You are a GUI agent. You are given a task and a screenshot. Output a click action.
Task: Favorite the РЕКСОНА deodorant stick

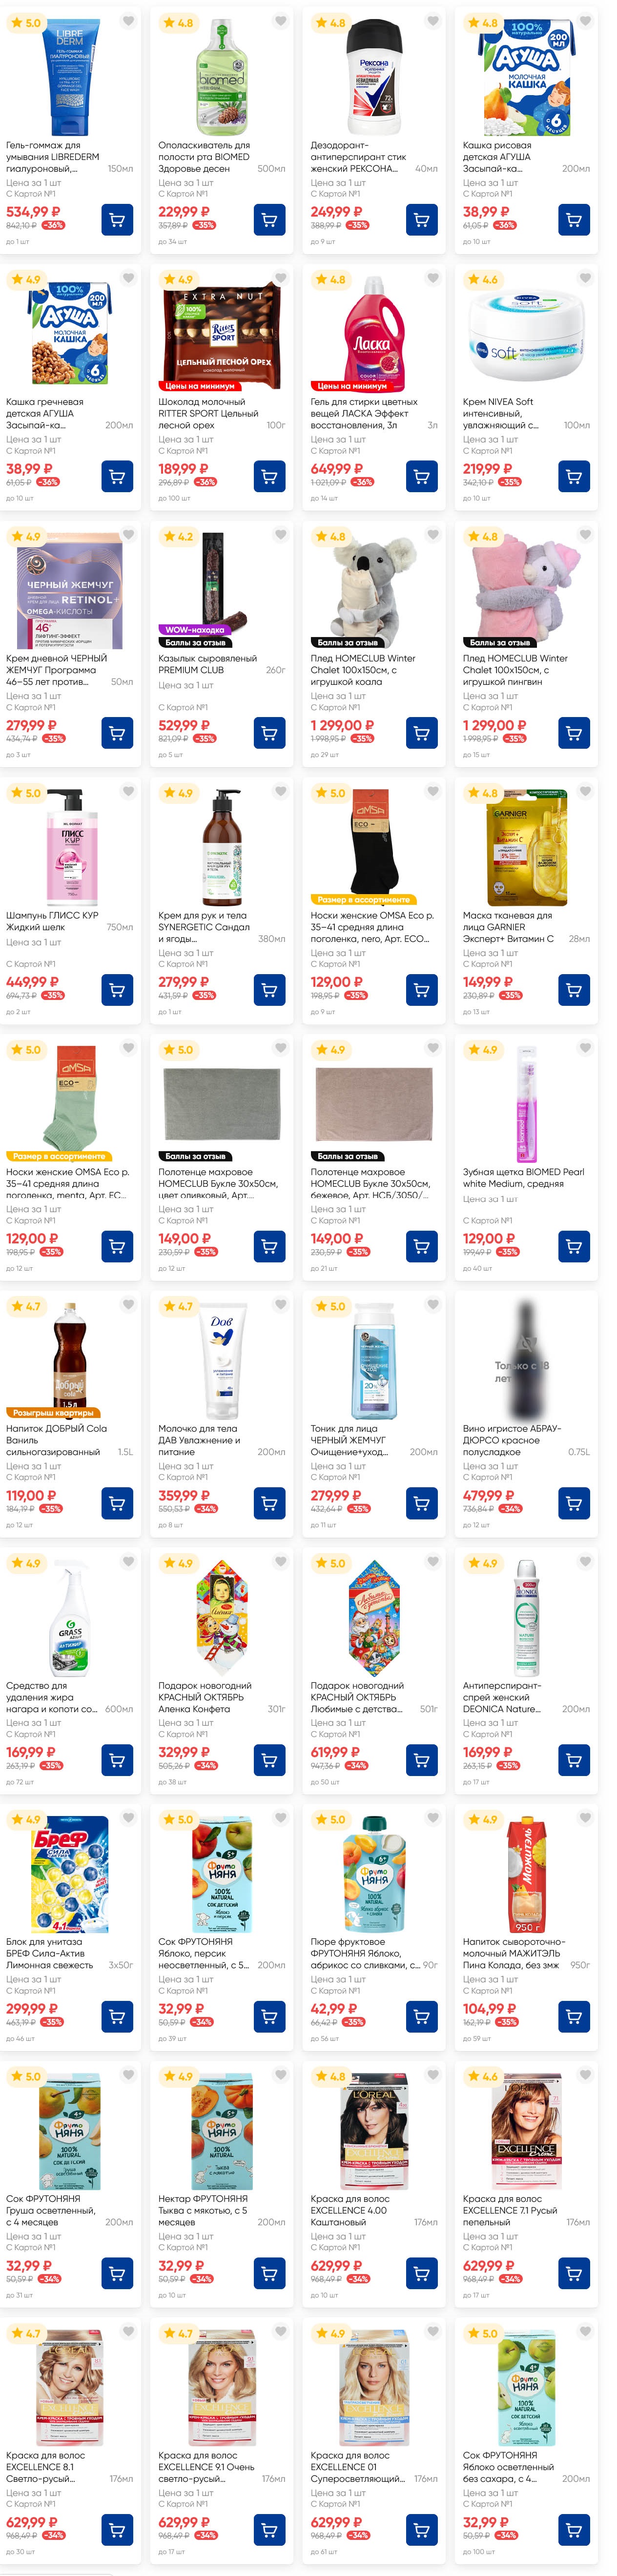coord(433,21)
